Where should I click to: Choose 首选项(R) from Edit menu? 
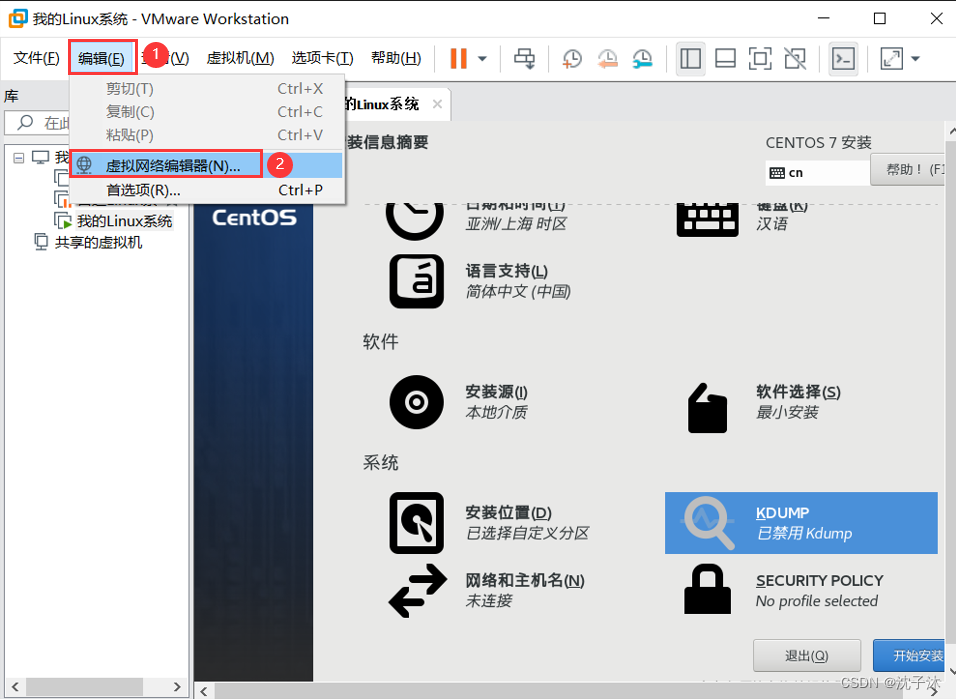pos(207,190)
